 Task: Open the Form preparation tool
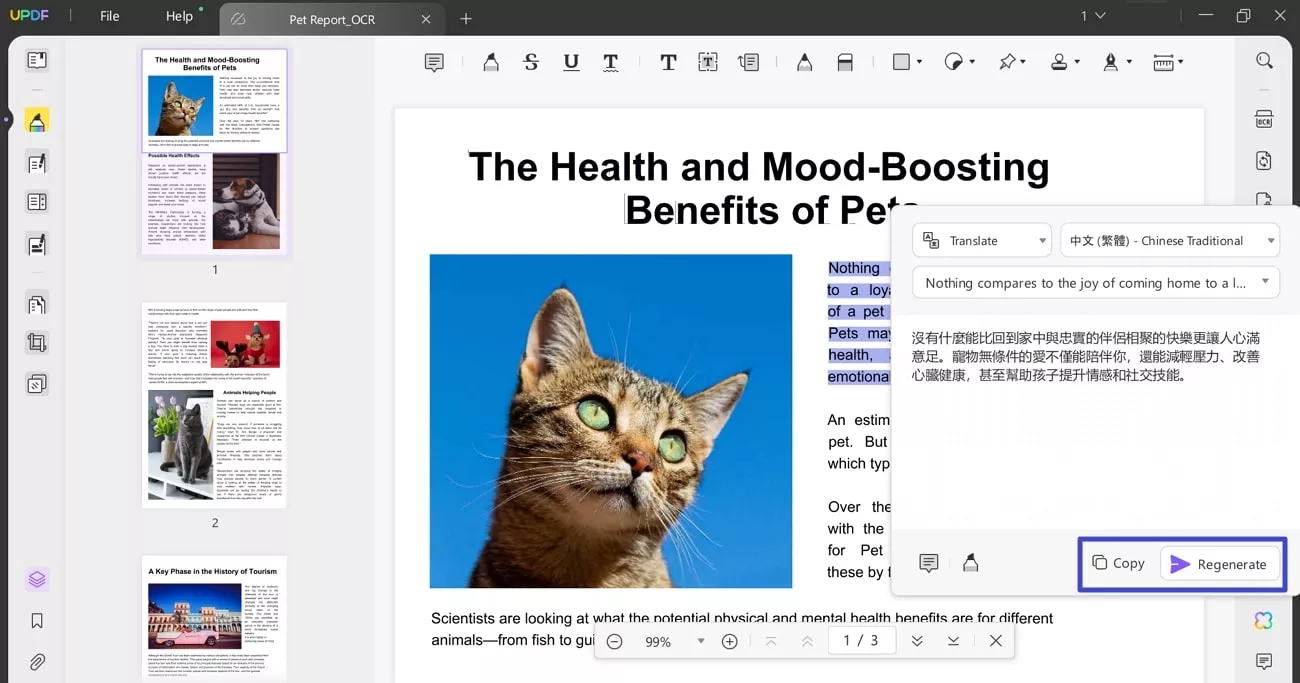click(37, 202)
